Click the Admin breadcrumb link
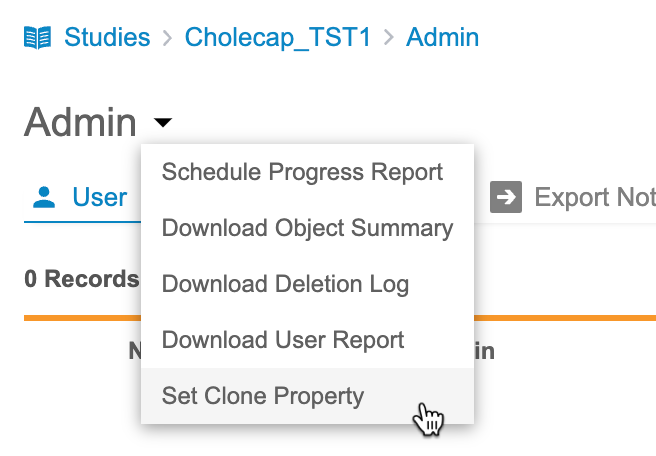The image size is (656, 456). (x=442, y=38)
